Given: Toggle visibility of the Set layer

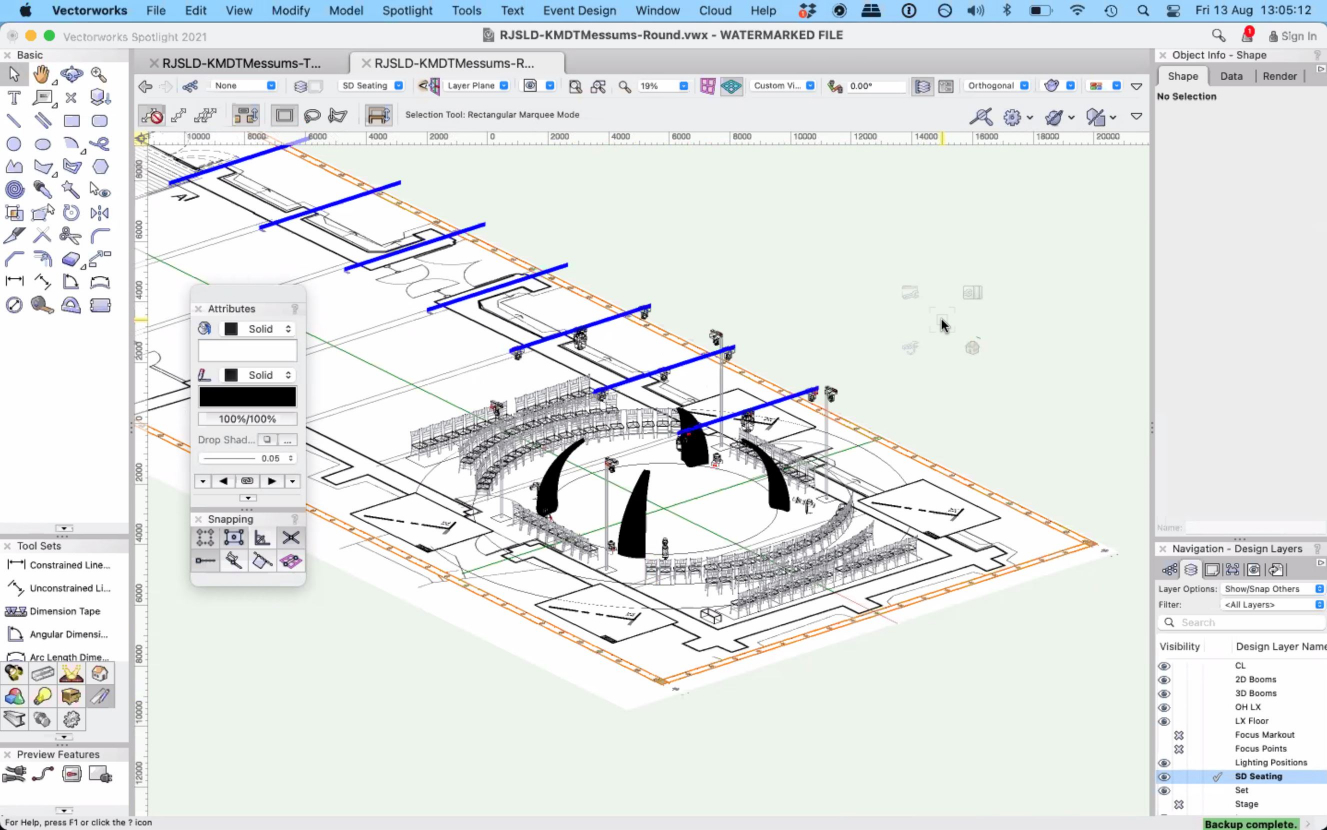Looking at the screenshot, I should [x=1164, y=791].
